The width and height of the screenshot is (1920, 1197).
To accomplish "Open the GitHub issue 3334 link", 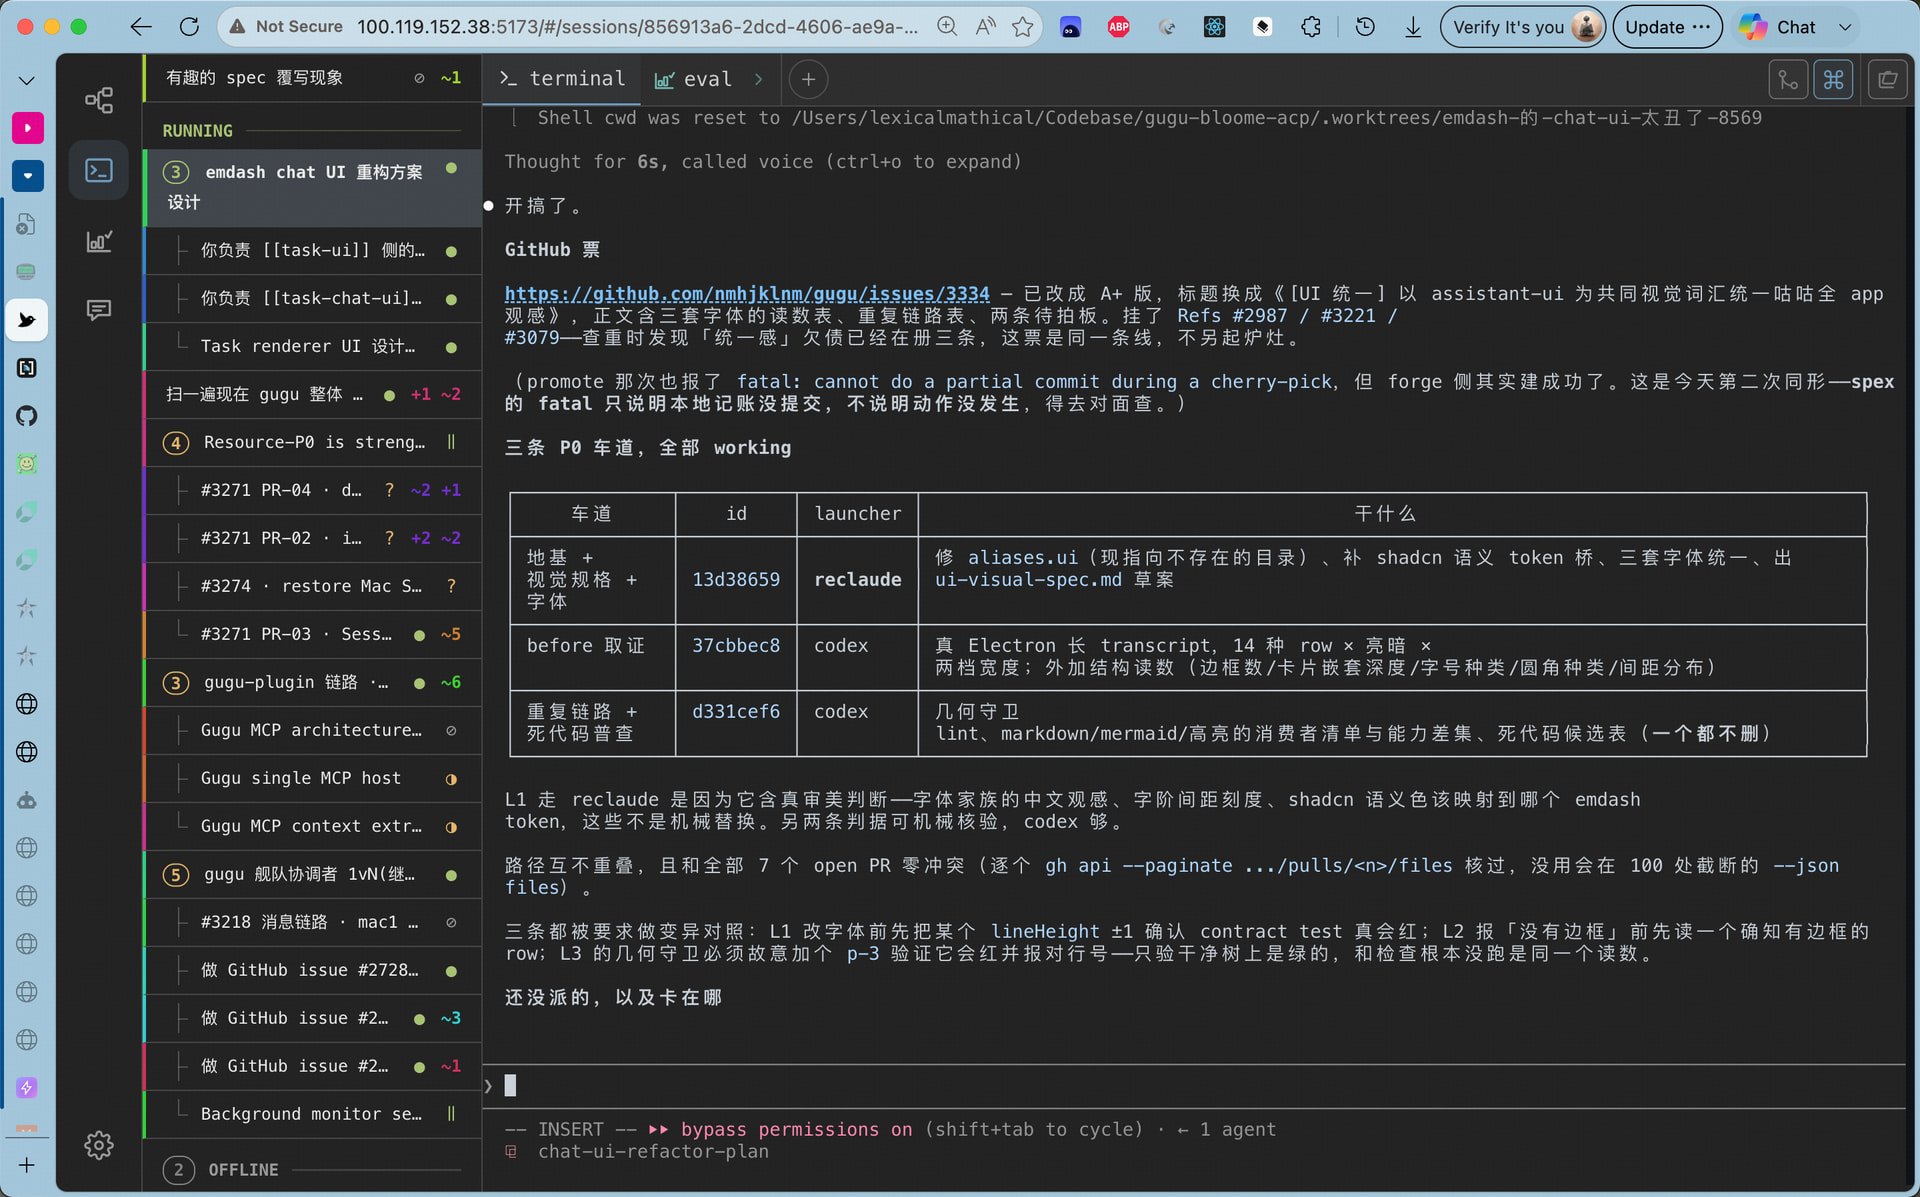I will pos(747,294).
